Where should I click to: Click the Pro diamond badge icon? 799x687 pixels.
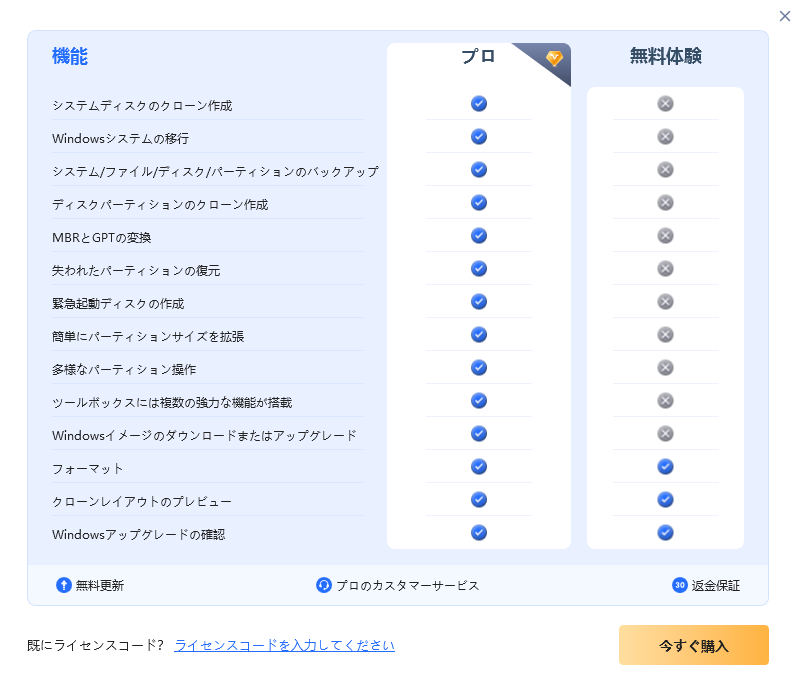click(554, 58)
